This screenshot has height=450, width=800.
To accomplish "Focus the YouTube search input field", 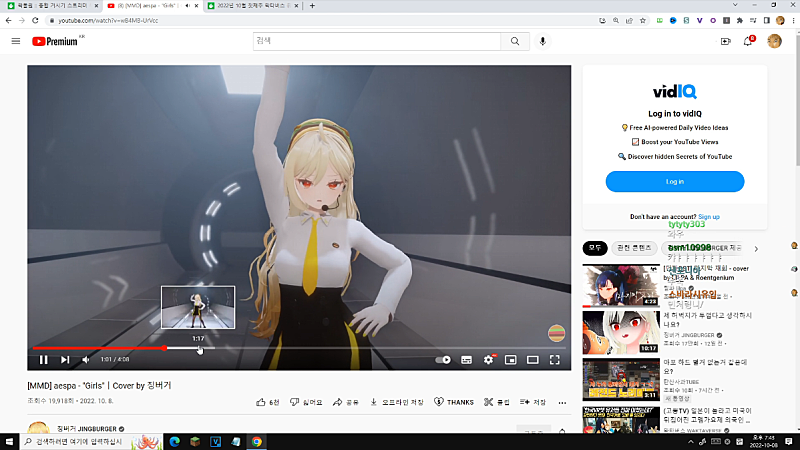I will pyautogui.click(x=377, y=41).
